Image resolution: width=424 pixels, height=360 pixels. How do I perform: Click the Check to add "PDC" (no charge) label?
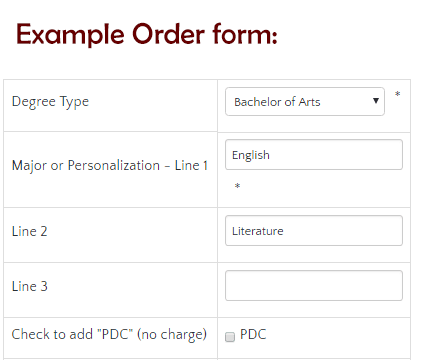tap(109, 334)
